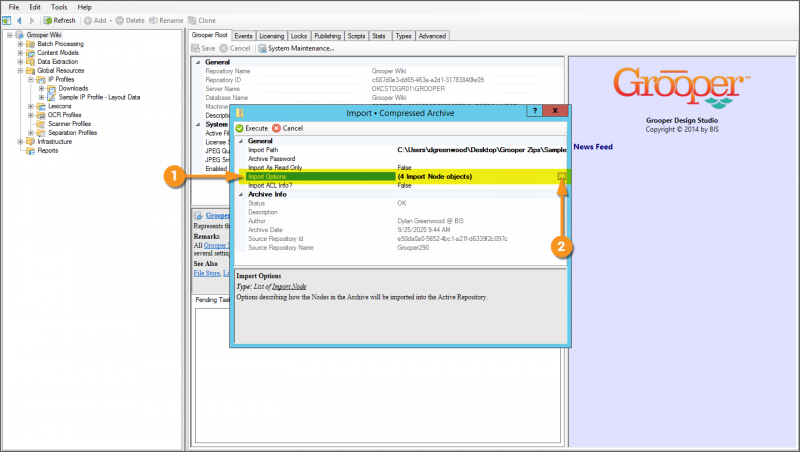Image resolution: width=800 pixels, height=452 pixels.
Task: Select the OCR Profiles node
Action: click(x=64, y=115)
